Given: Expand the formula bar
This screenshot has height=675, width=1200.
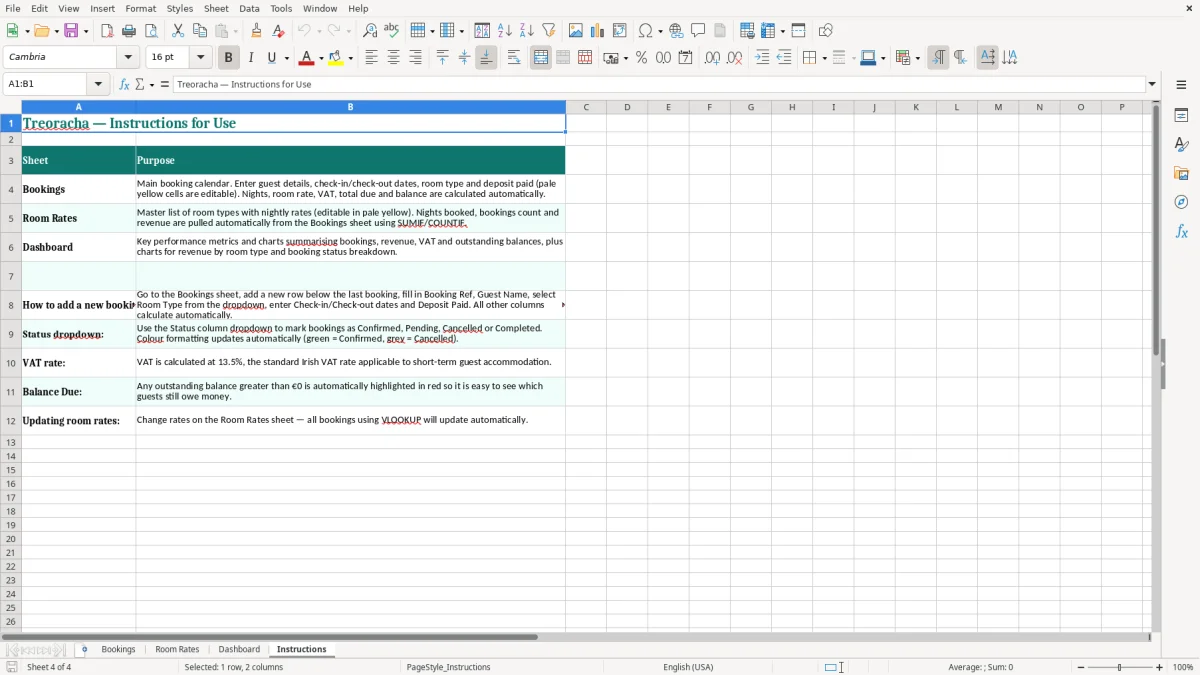Looking at the screenshot, I should pyautogui.click(x=1152, y=84).
